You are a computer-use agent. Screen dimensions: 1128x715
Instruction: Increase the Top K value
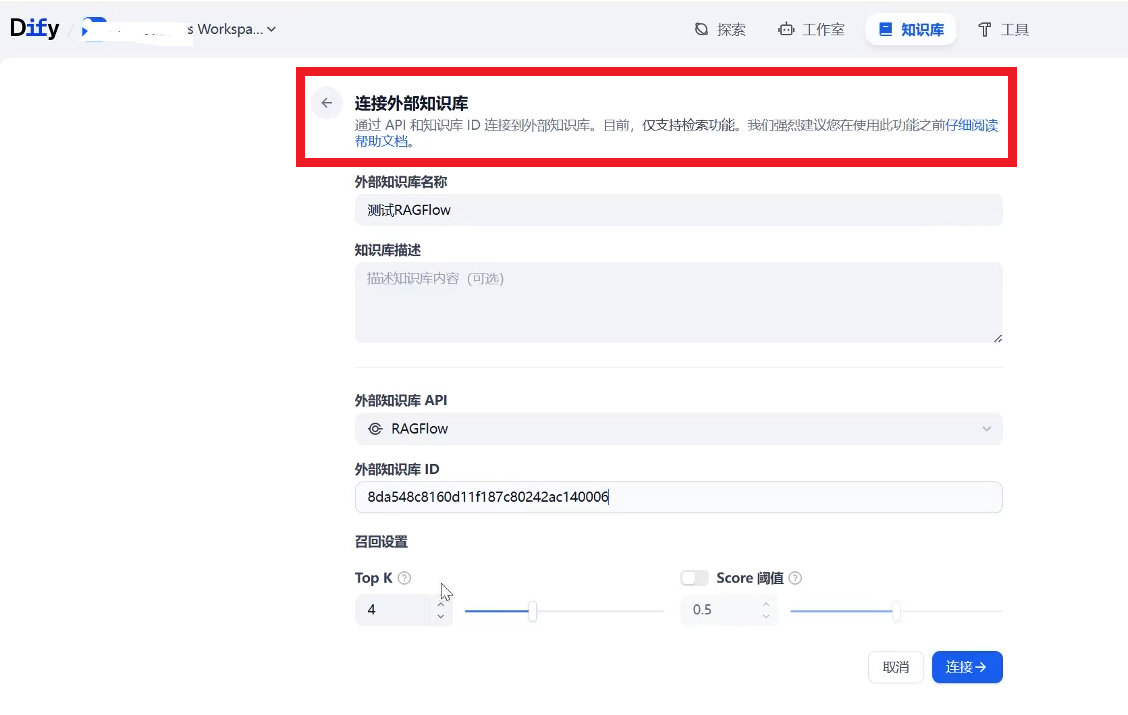click(x=441, y=604)
